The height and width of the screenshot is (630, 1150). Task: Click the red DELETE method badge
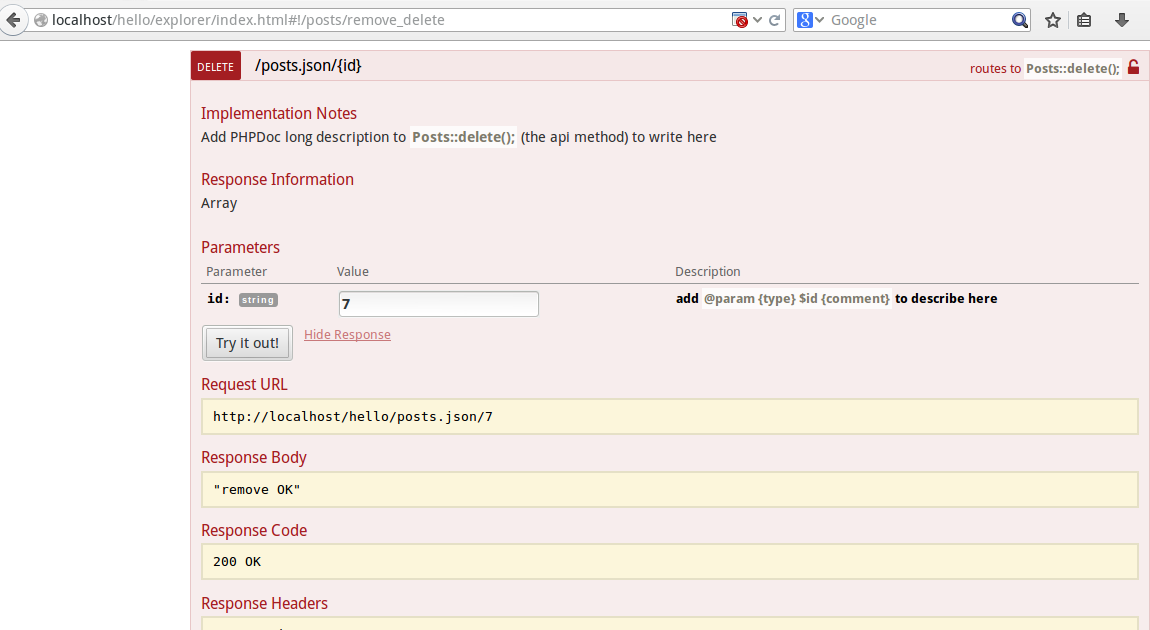click(x=216, y=66)
